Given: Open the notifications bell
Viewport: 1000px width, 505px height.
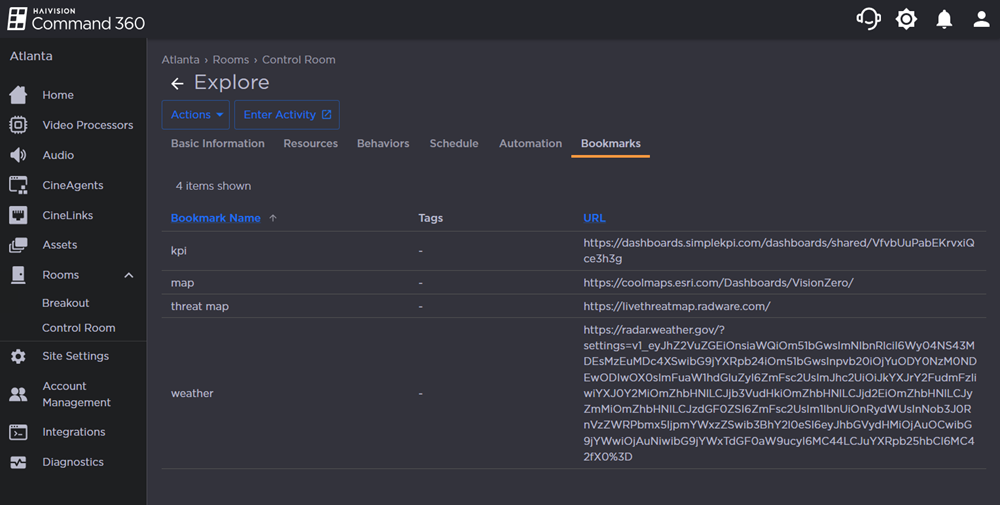Looking at the screenshot, I should click(944, 19).
